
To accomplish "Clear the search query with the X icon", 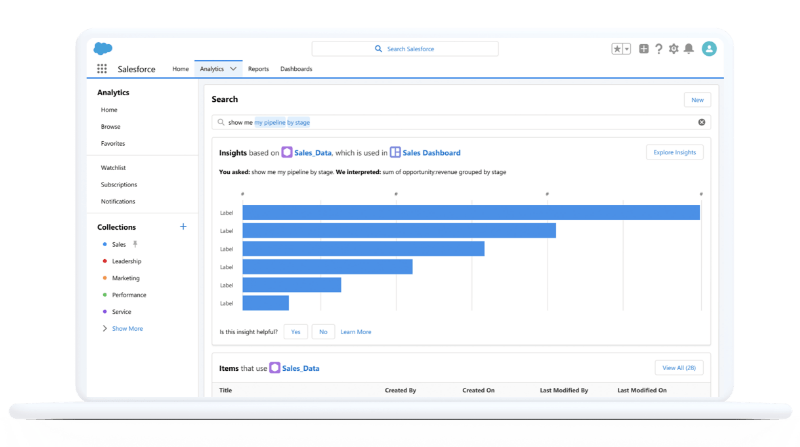I will click(702, 122).
